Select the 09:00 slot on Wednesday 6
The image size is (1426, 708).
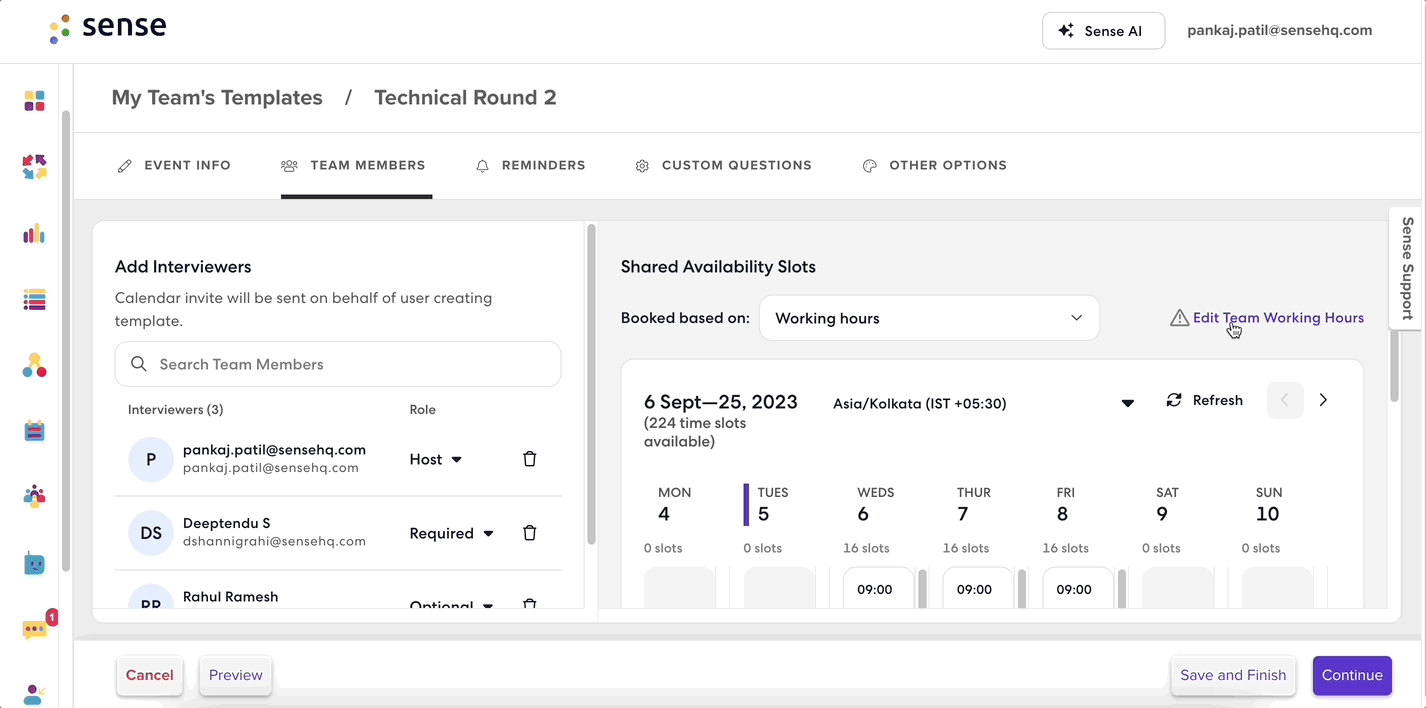point(878,589)
